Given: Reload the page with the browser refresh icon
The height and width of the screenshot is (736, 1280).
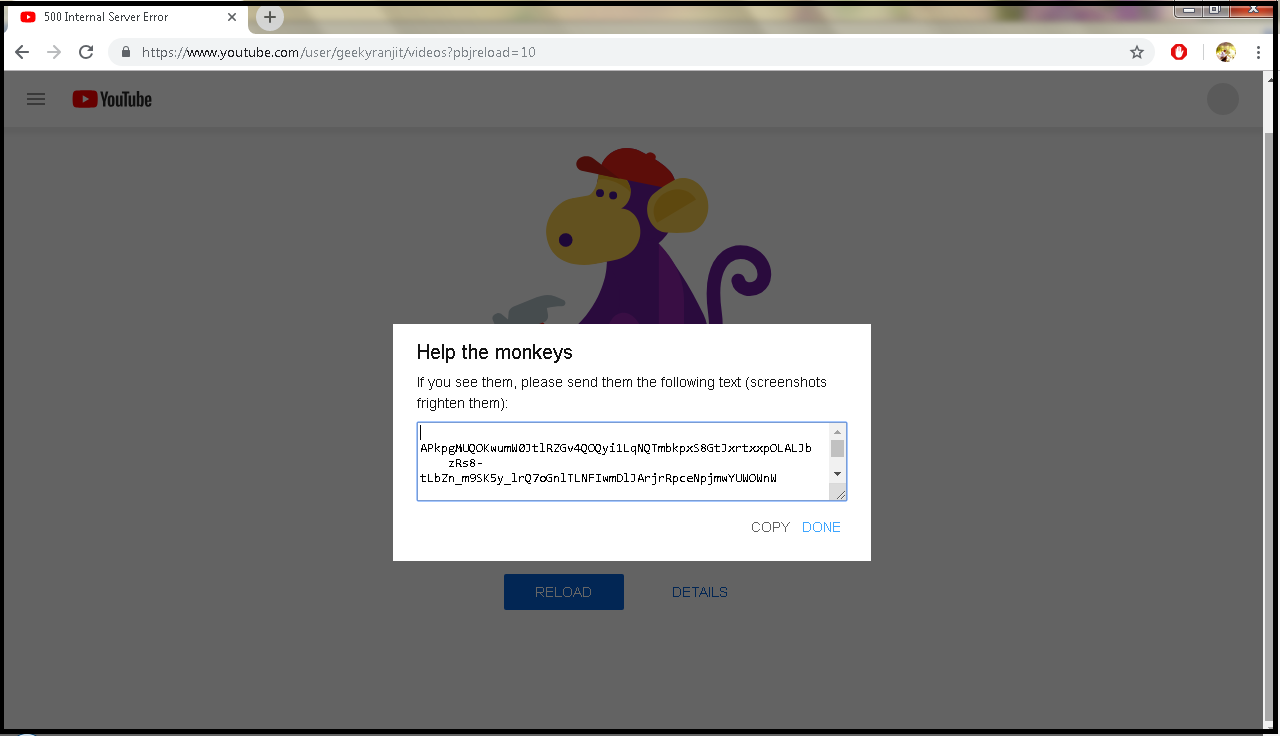Looking at the screenshot, I should (86, 52).
